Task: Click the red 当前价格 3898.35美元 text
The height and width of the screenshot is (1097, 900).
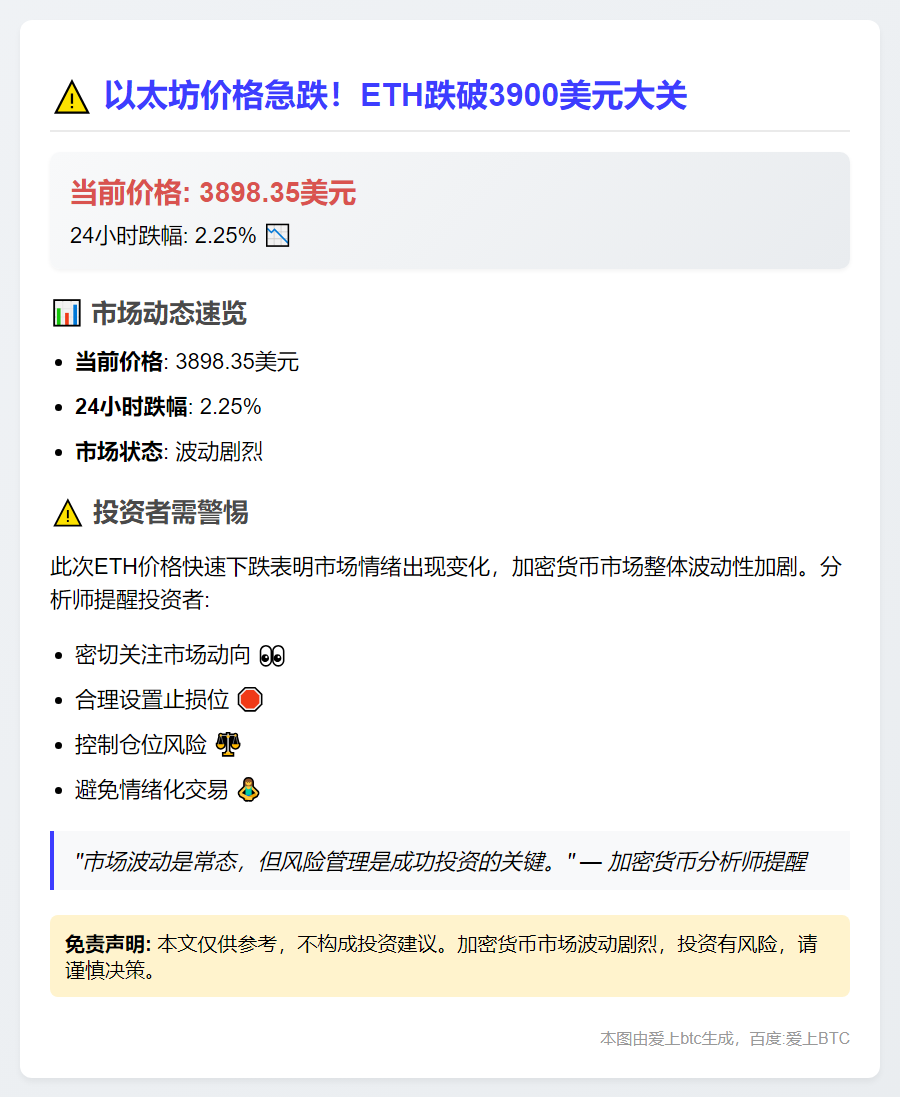Action: pyautogui.click(x=213, y=192)
